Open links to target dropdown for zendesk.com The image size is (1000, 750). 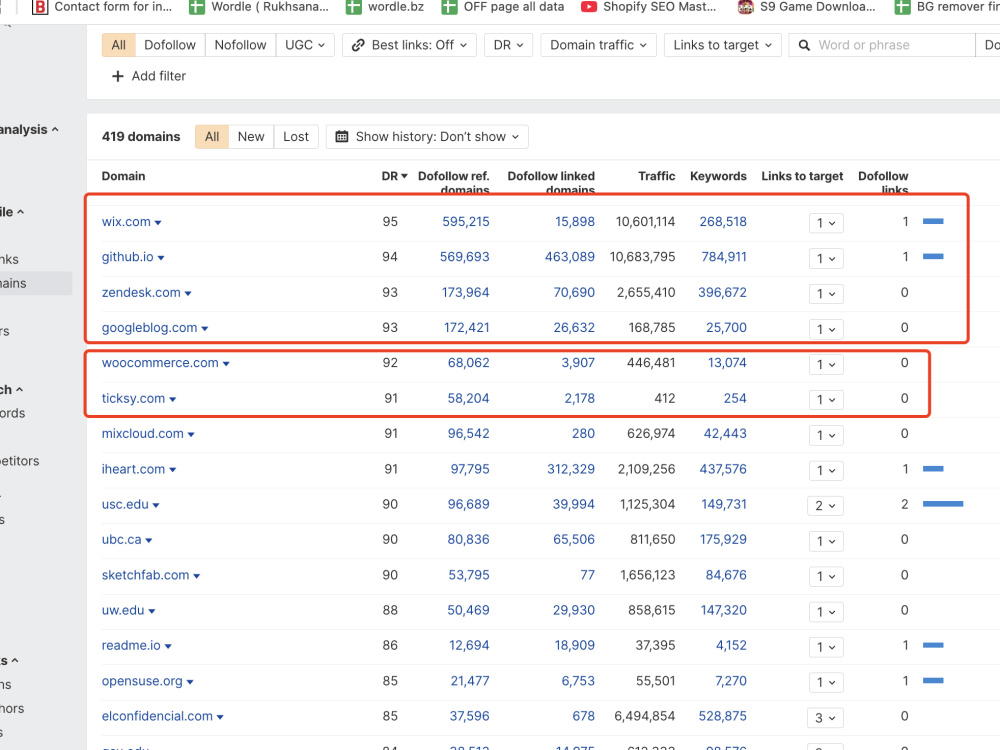[826, 293]
